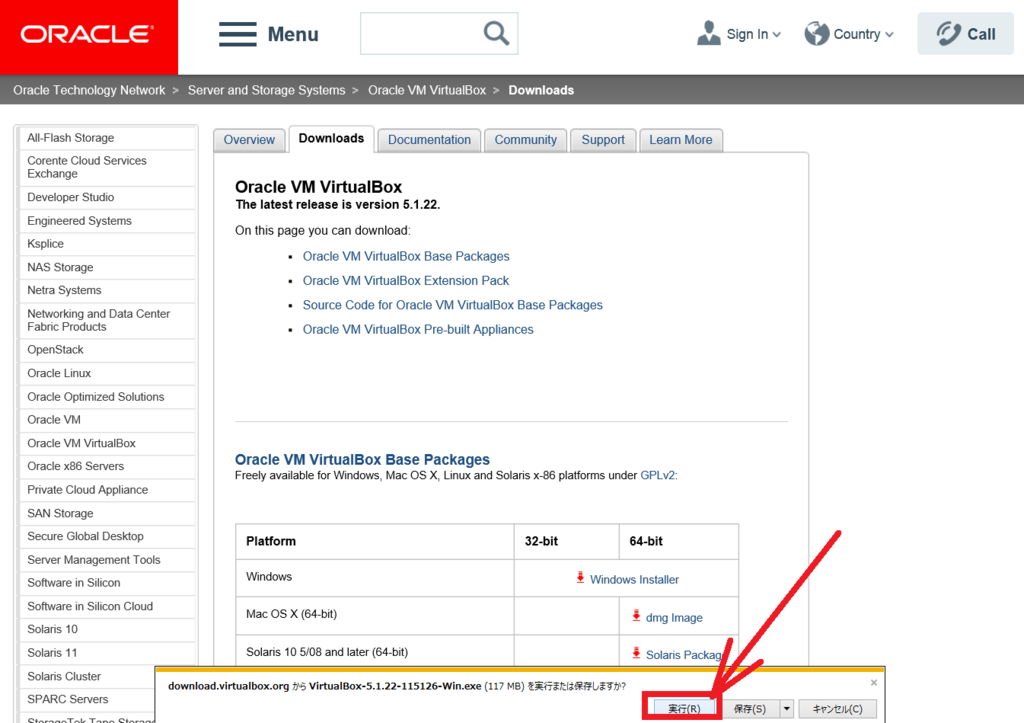Click the Call phone icon
1024x723 pixels.
coord(948,33)
